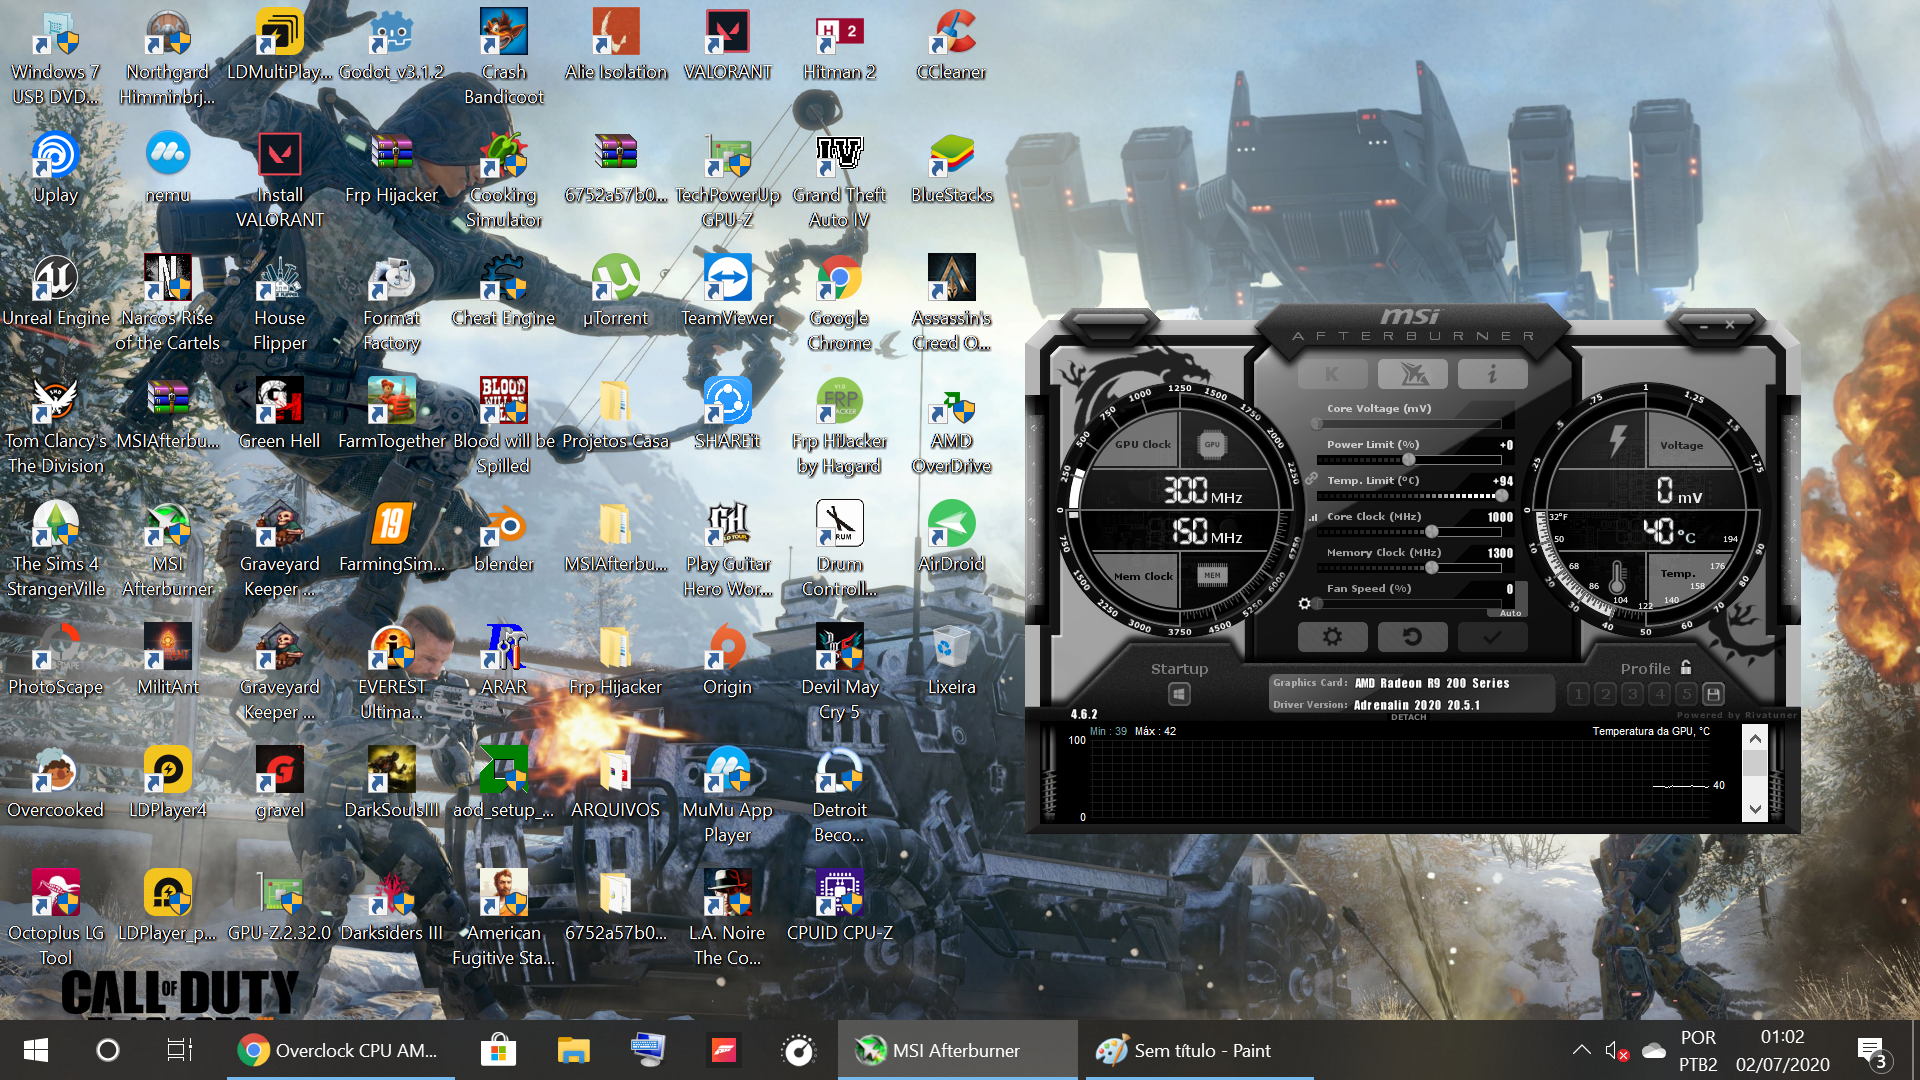Open the PhotoScape desktop shortcut
Viewport: 1920px width, 1080px height.
coord(55,661)
